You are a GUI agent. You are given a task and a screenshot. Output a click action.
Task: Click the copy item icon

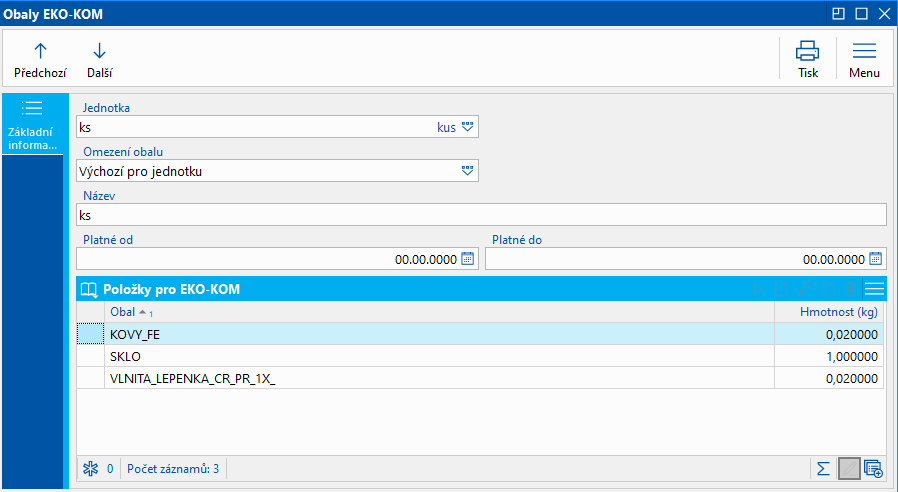(828, 289)
